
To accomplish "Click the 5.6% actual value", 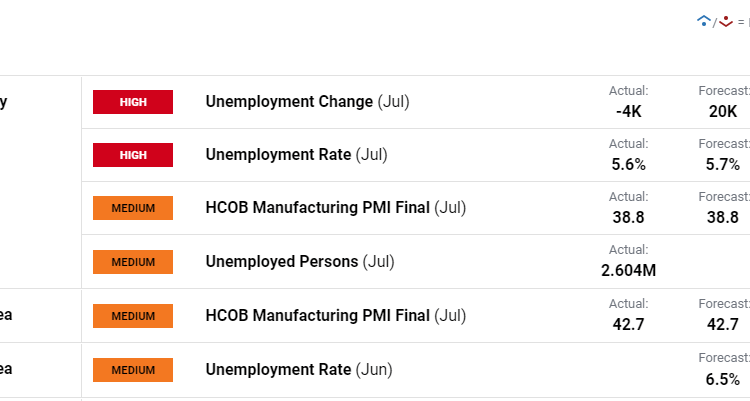I will tap(629, 164).
